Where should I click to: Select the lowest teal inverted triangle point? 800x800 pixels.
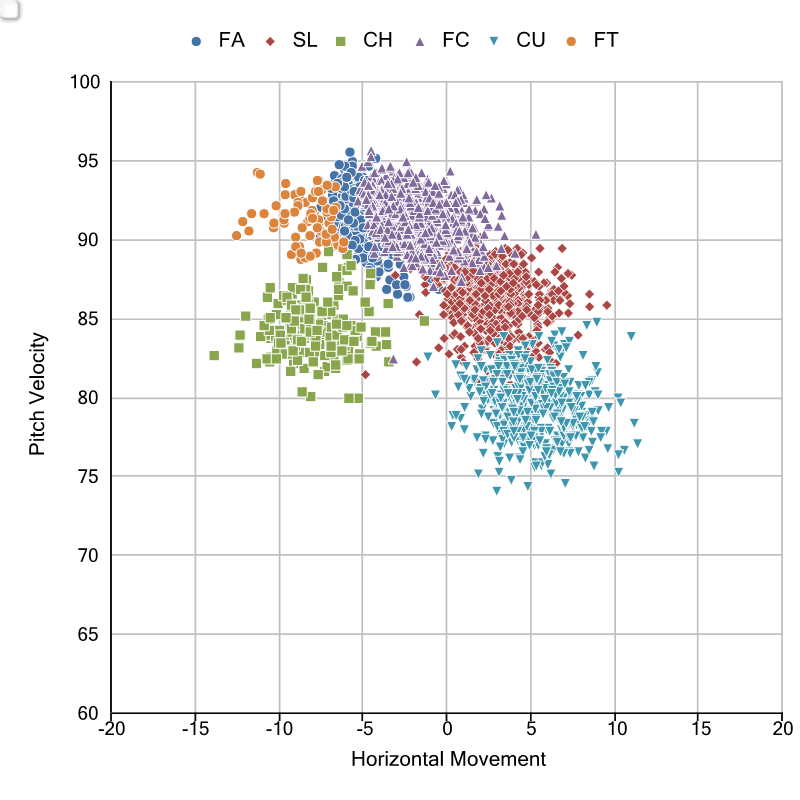pyautogui.click(x=496, y=491)
